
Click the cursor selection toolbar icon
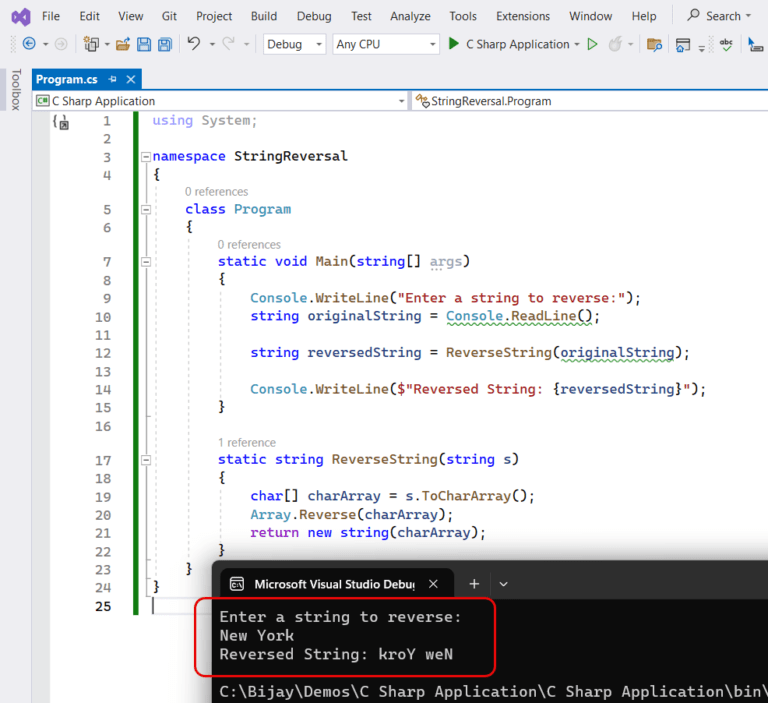(755, 45)
